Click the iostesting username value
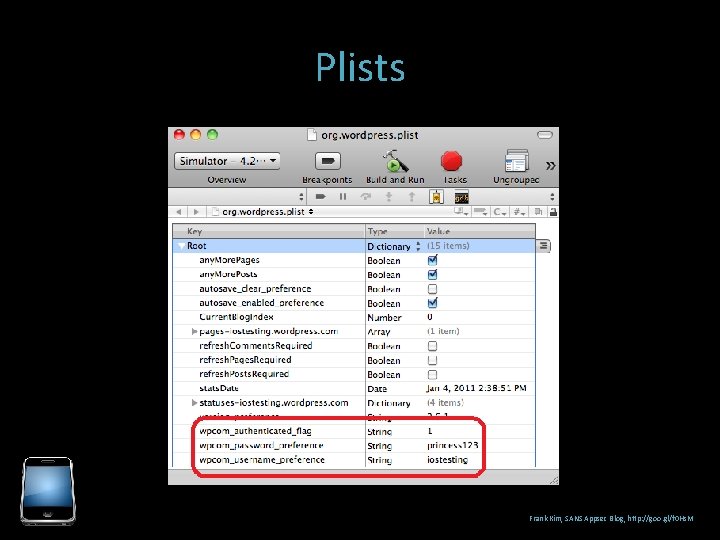 tap(447, 460)
